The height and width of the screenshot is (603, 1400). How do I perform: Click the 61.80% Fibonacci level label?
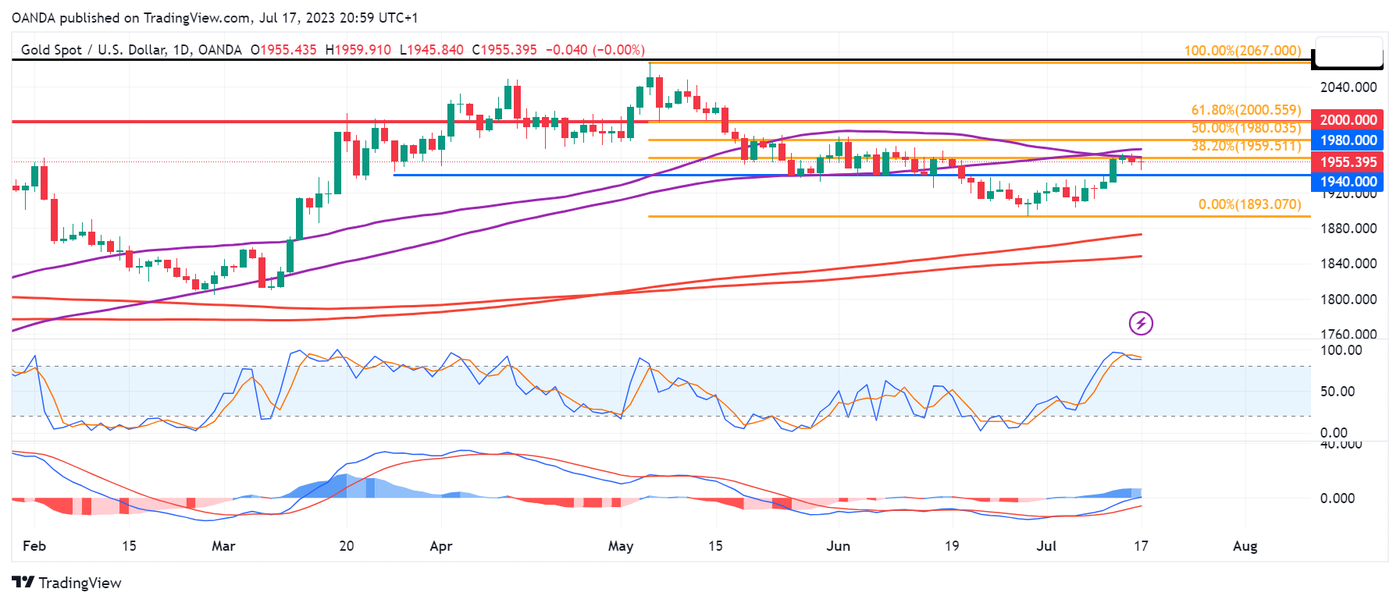(x=1246, y=110)
